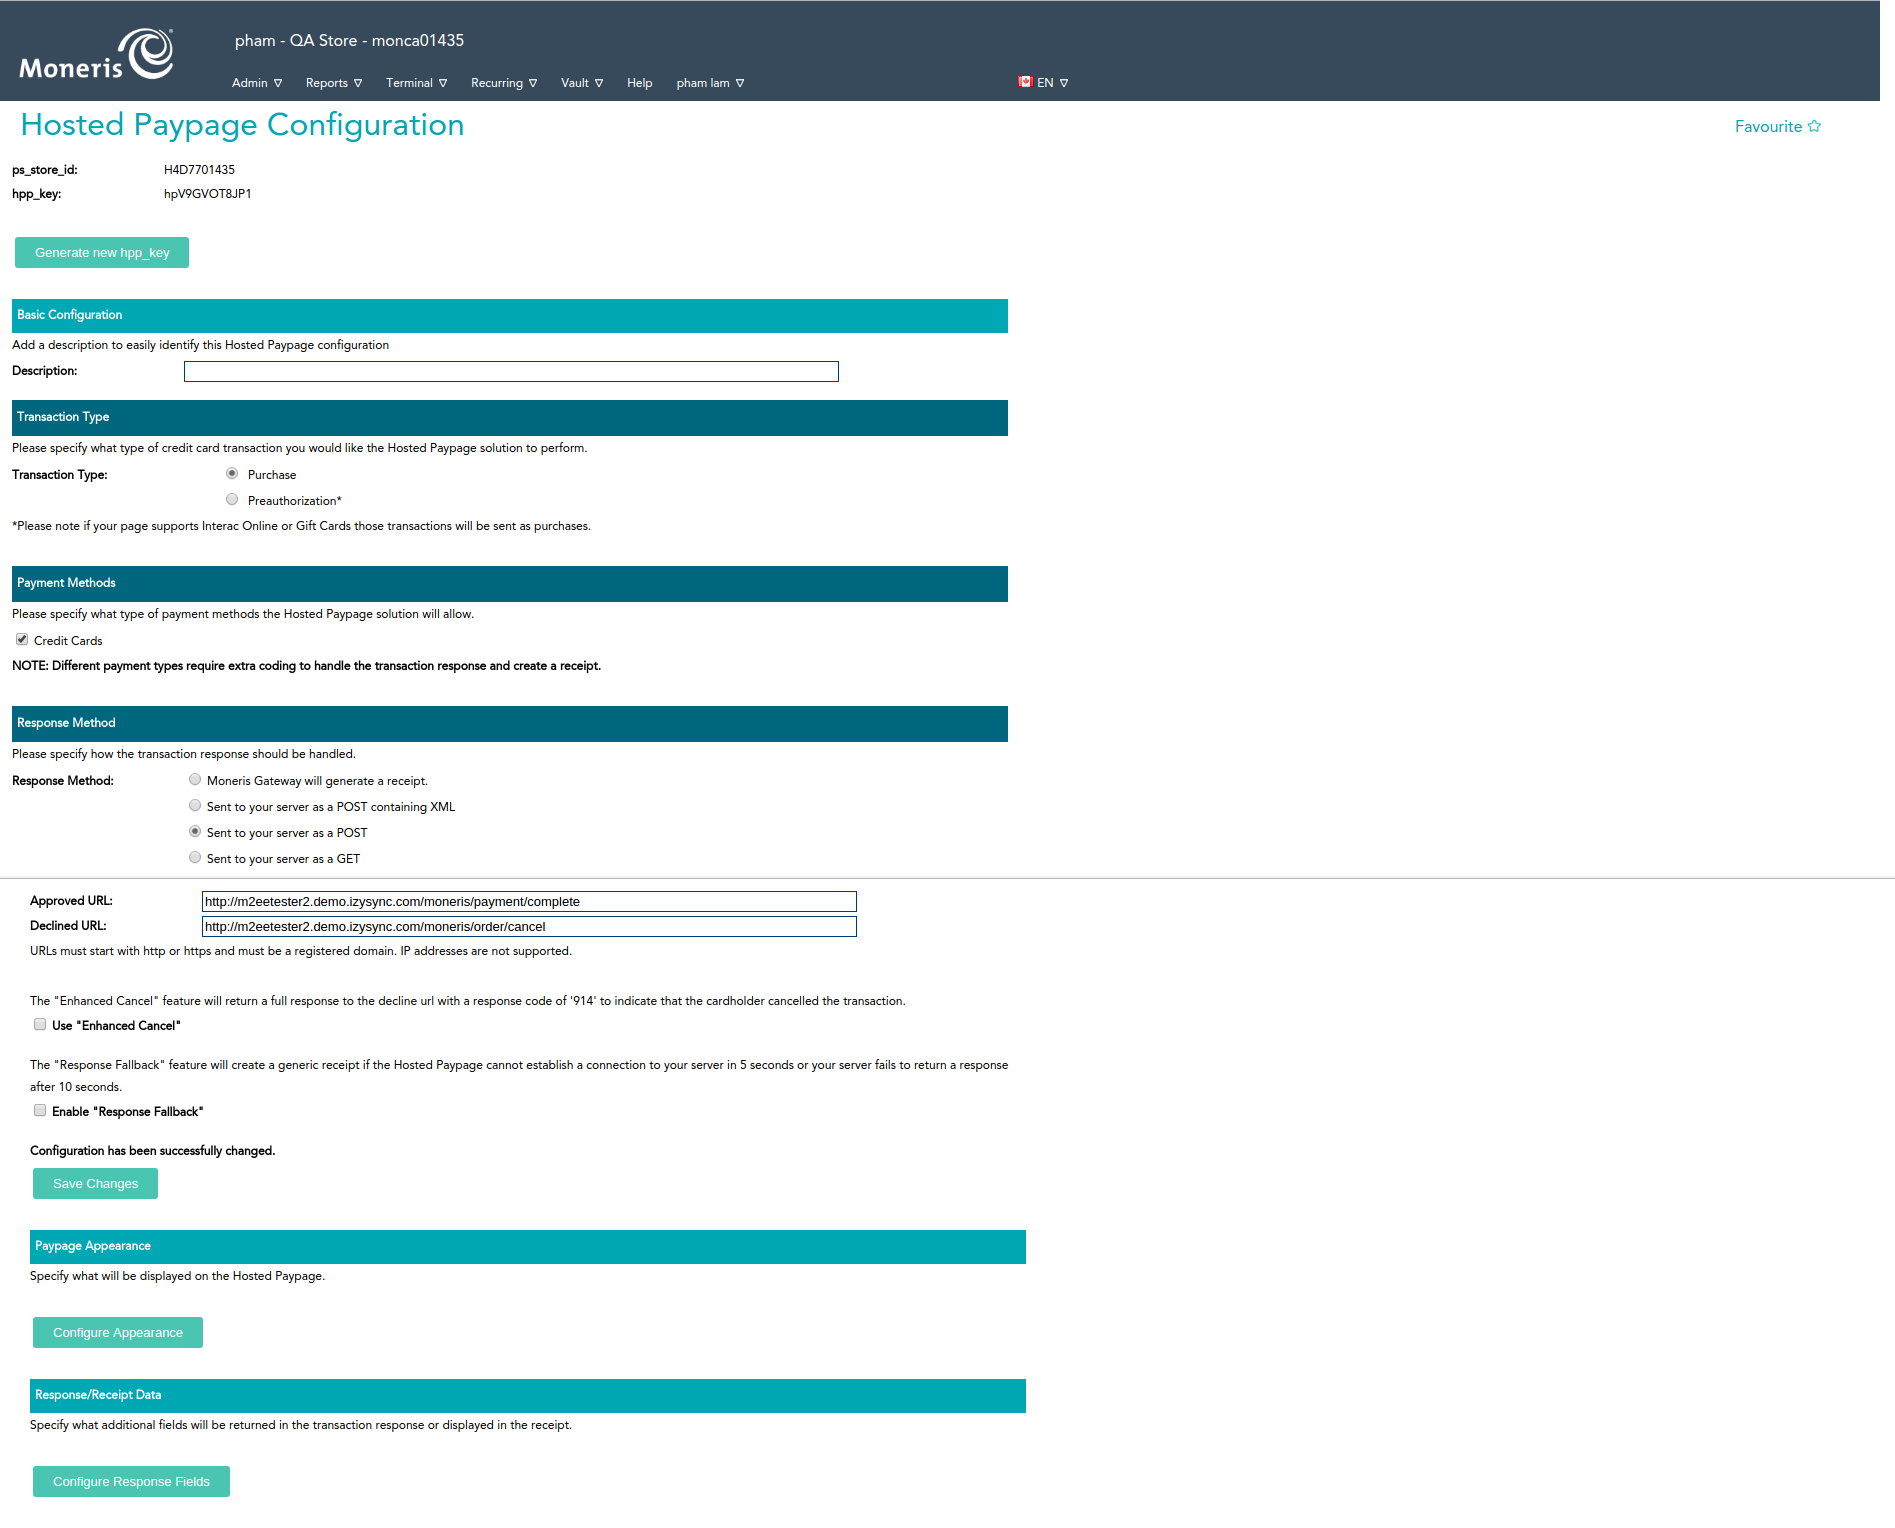This screenshot has width=1895, height=1528.
Task: Click the Moneris logo
Action: pos(96,55)
